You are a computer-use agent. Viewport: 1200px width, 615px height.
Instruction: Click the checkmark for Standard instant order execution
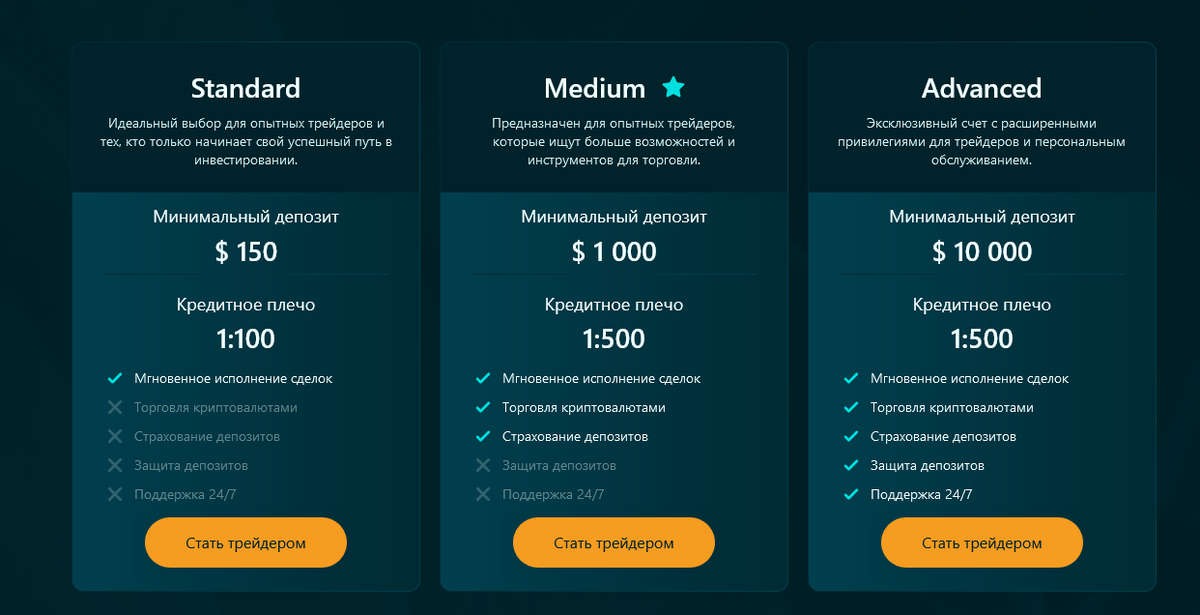[x=113, y=378]
